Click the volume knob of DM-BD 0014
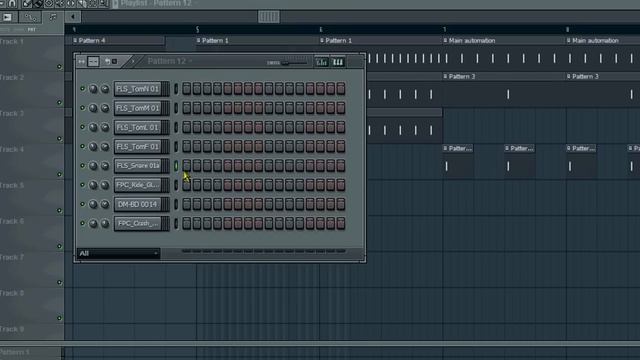Viewport: 640px width, 360px height. (x=105, y=204)
